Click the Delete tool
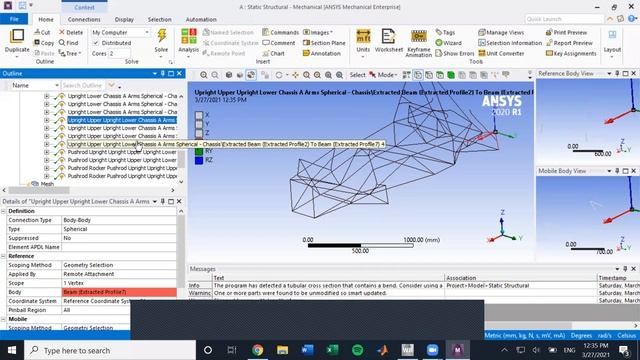The width and height of the screenshot is (640, 360). 71,32
